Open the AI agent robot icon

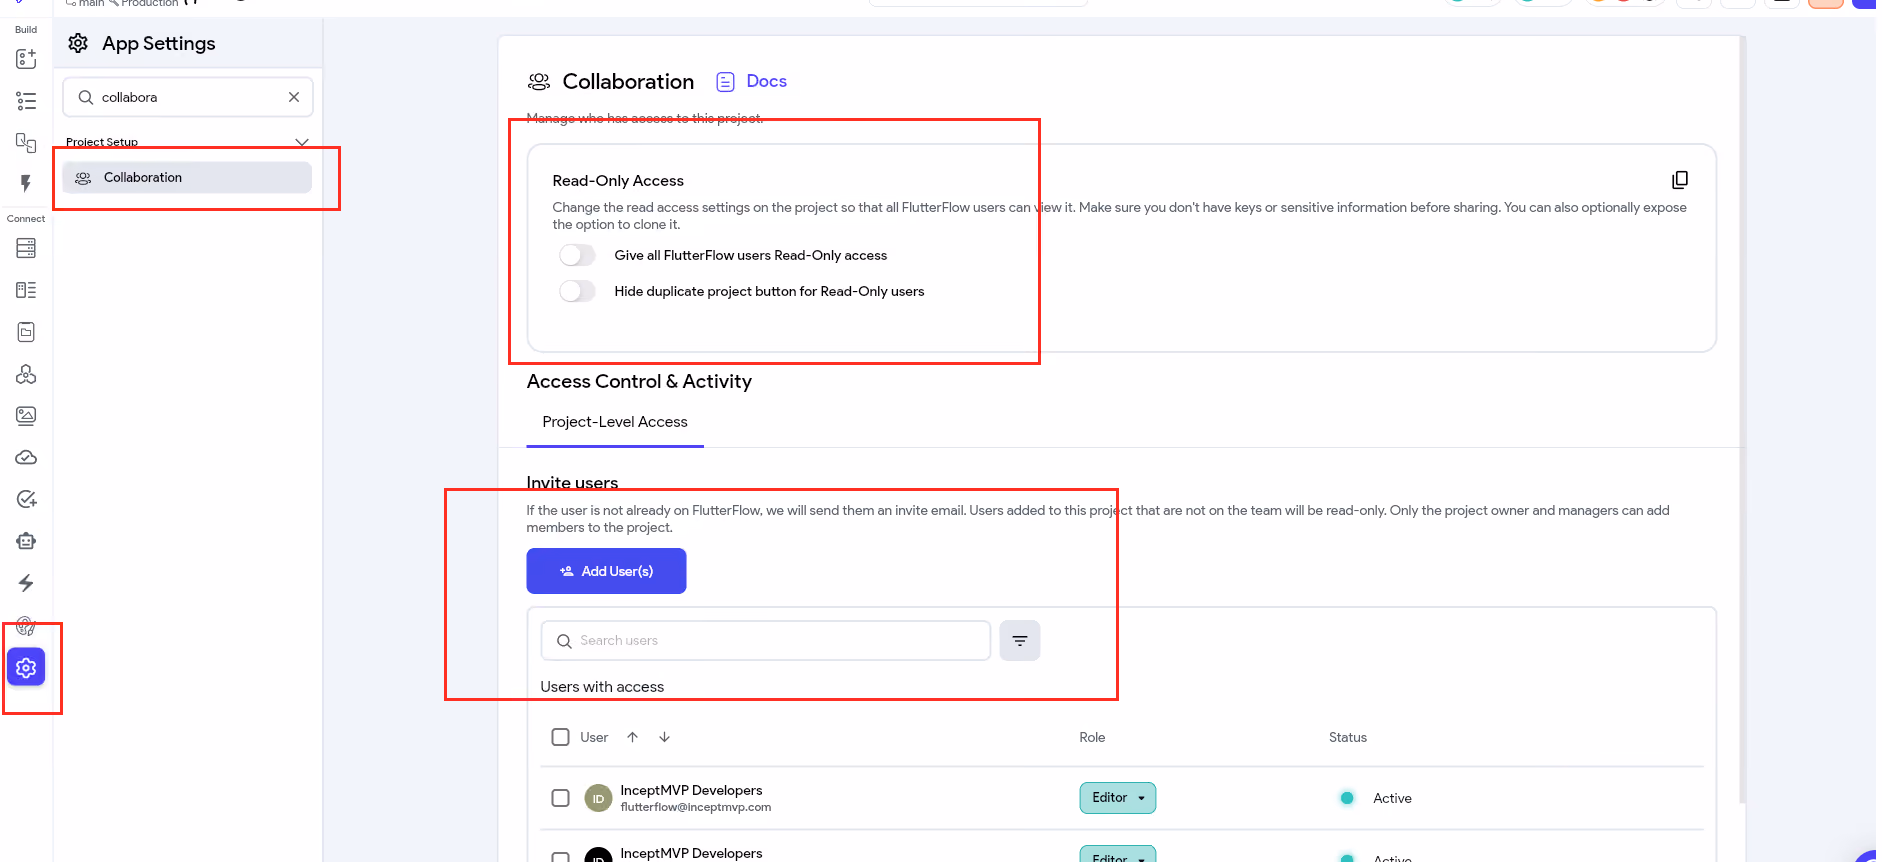pos(26,541)
